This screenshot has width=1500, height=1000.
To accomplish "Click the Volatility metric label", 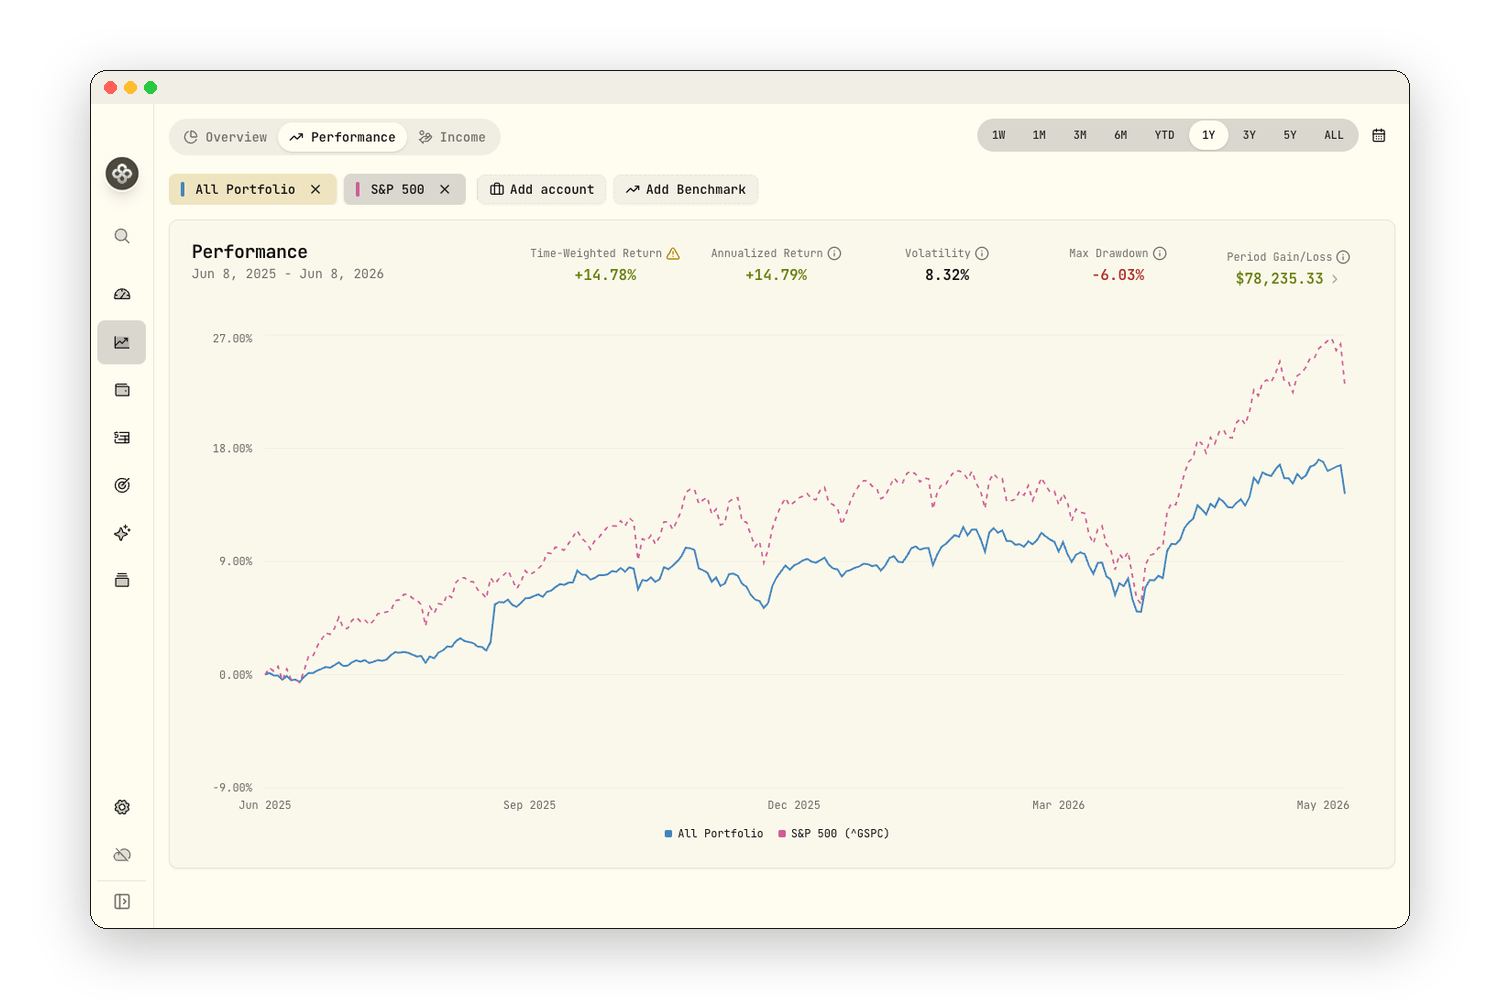I will (x=938, y=254).
